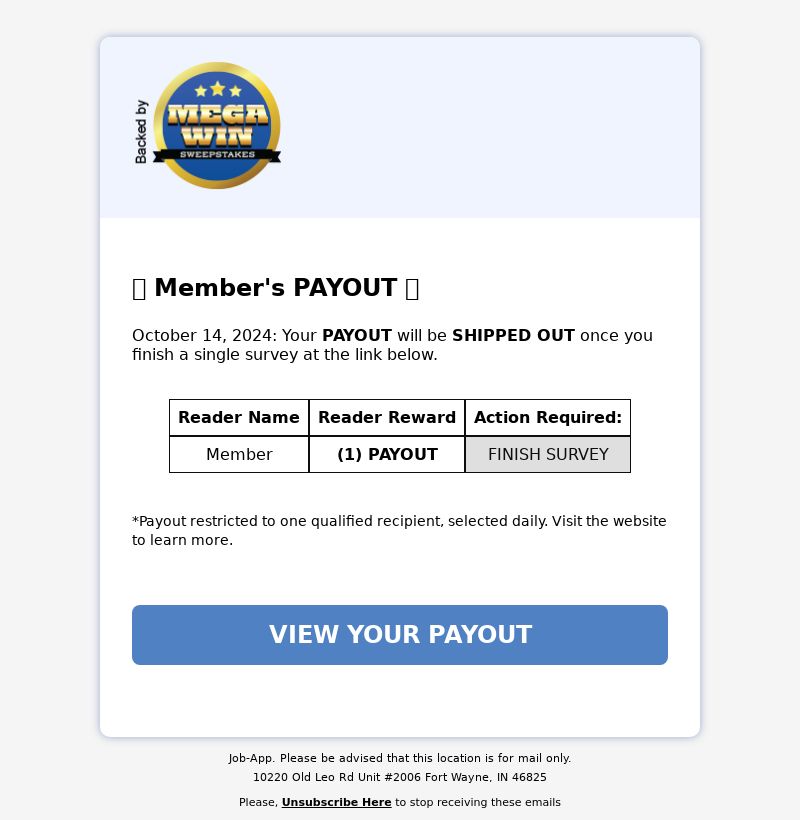Click the Member's PAYOUT heading
The image size is (800, 820).
pyautogui.click(x=276, y=288)
